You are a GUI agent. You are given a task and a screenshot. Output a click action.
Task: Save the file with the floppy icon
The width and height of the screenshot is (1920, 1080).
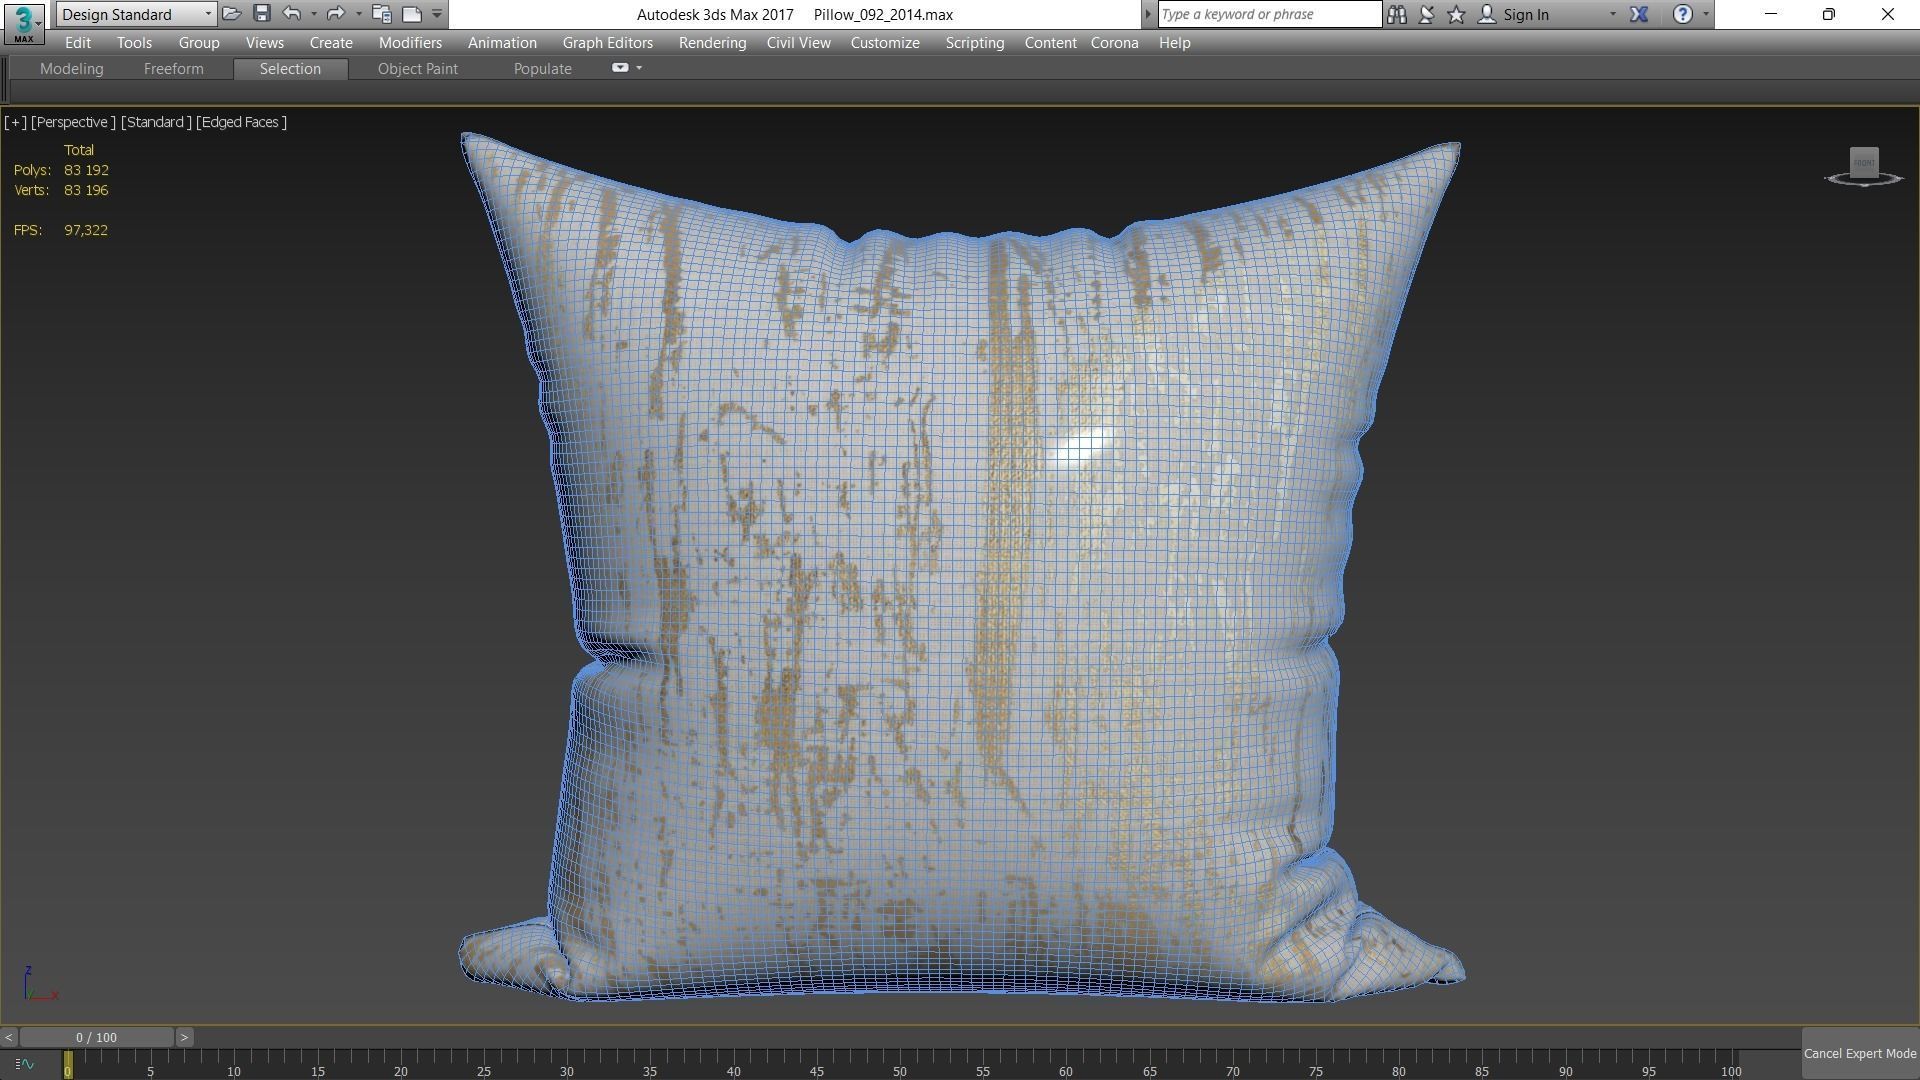pos(262,14)
